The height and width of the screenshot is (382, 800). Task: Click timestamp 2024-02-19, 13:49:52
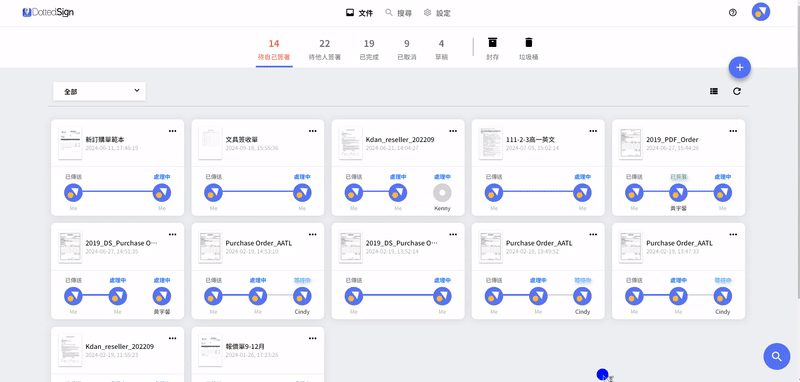(532, 251)
